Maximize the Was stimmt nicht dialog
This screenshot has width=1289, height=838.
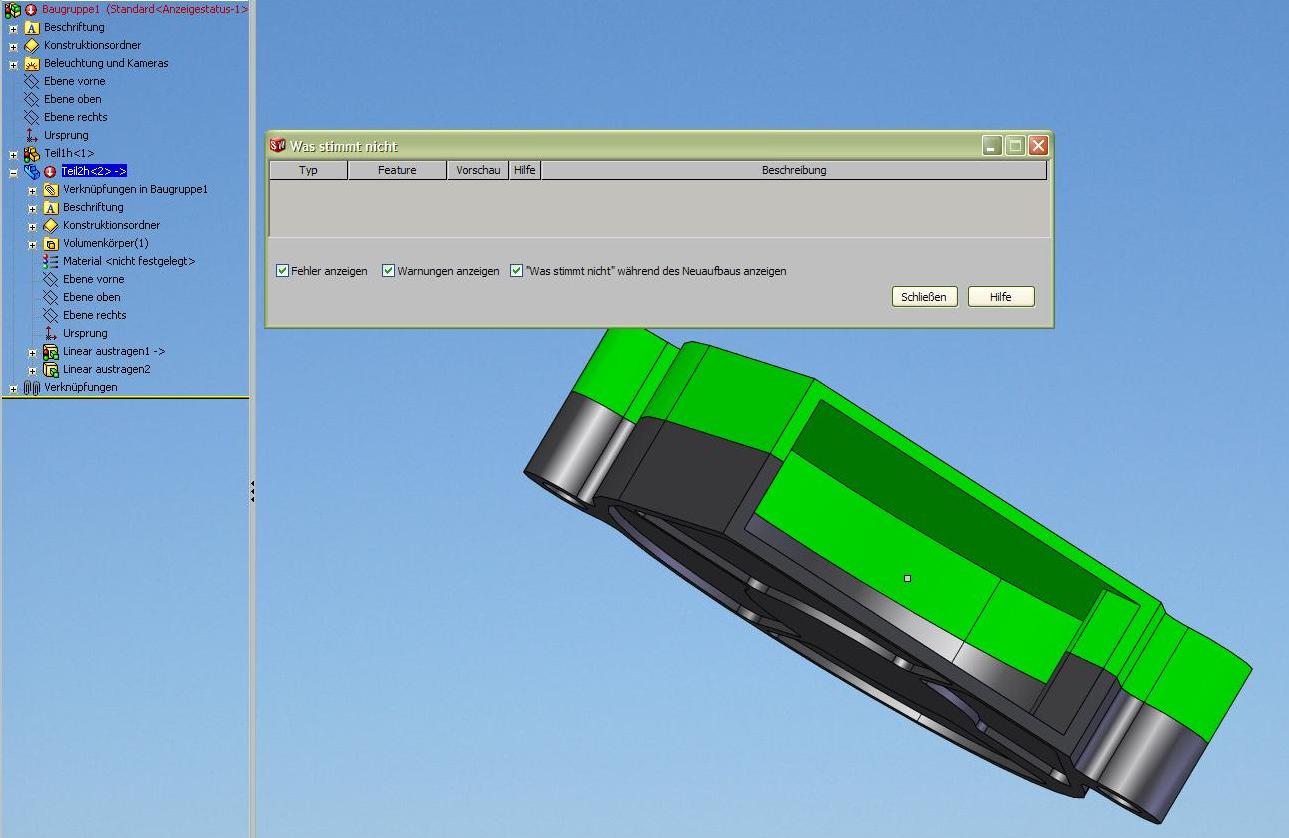tap(1015, 146)
